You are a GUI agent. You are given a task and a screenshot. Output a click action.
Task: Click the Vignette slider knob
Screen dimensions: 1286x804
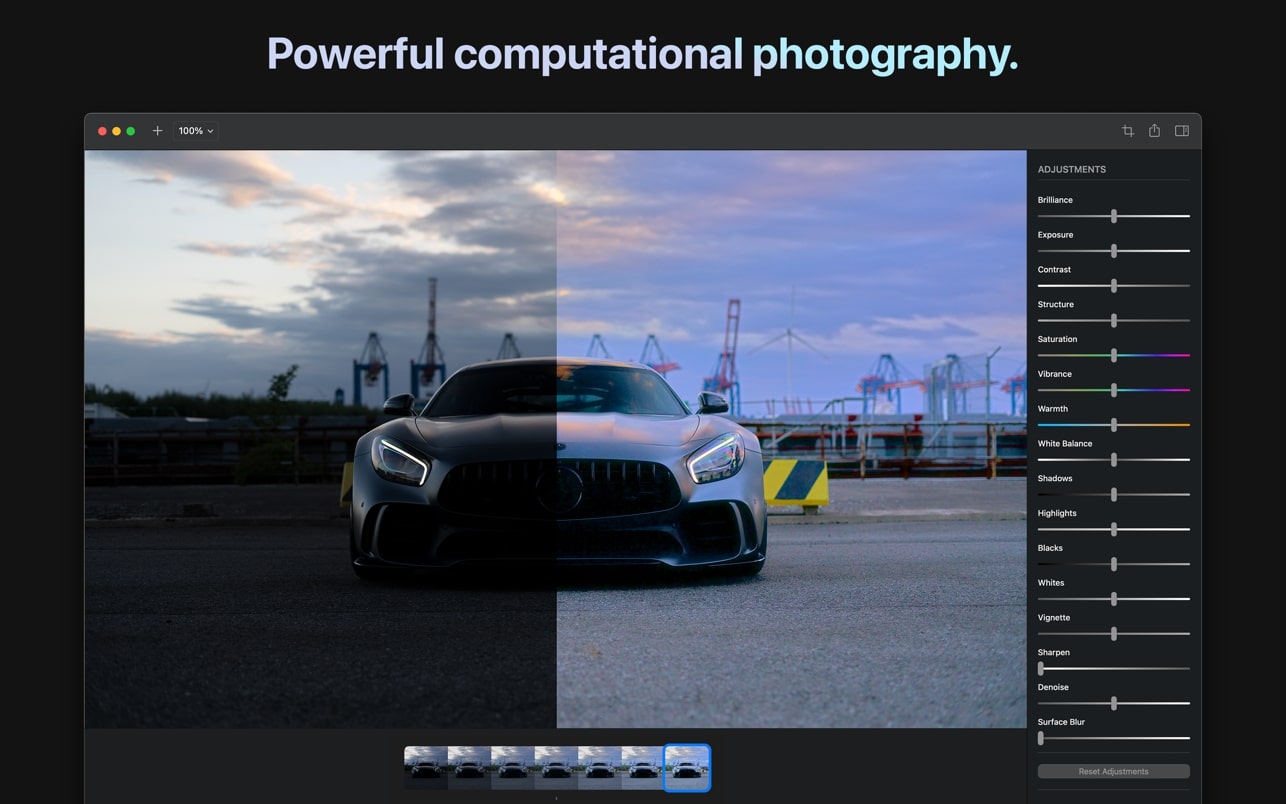(1113, 634)
